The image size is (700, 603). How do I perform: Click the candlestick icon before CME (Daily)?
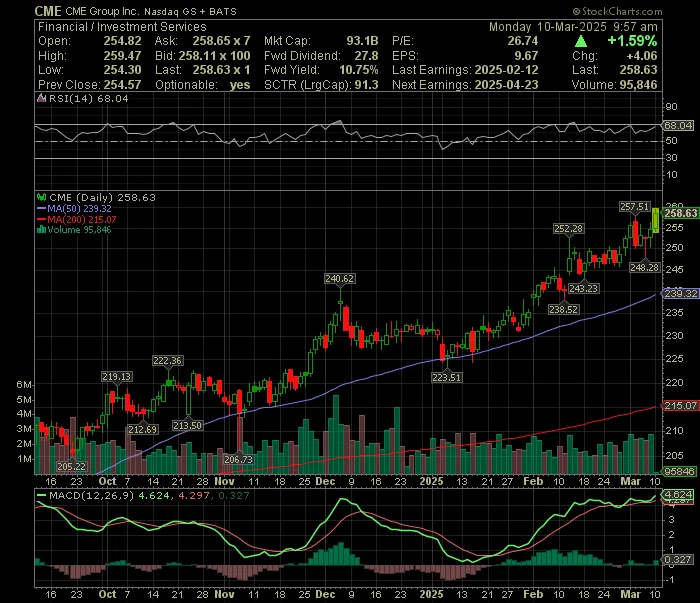point(42,197)
